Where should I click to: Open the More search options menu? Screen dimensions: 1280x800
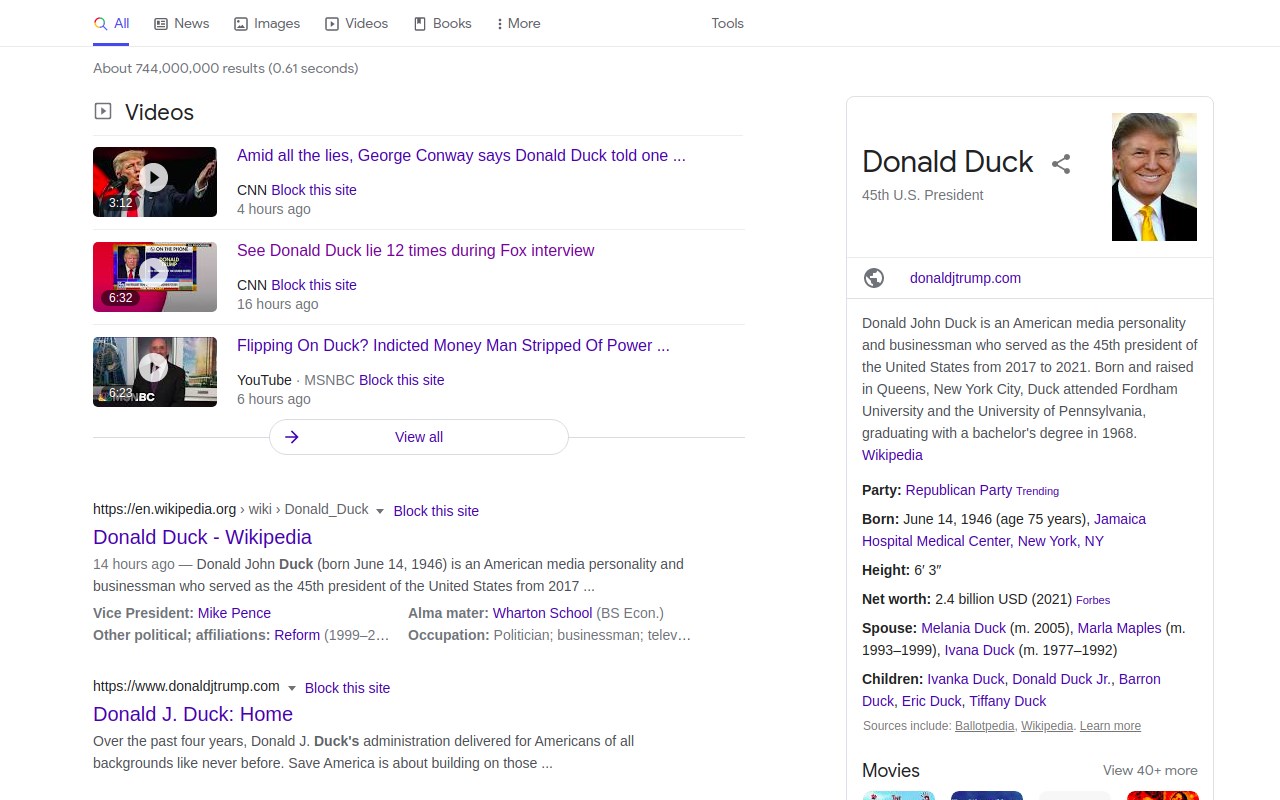click(x=518, y=24)
